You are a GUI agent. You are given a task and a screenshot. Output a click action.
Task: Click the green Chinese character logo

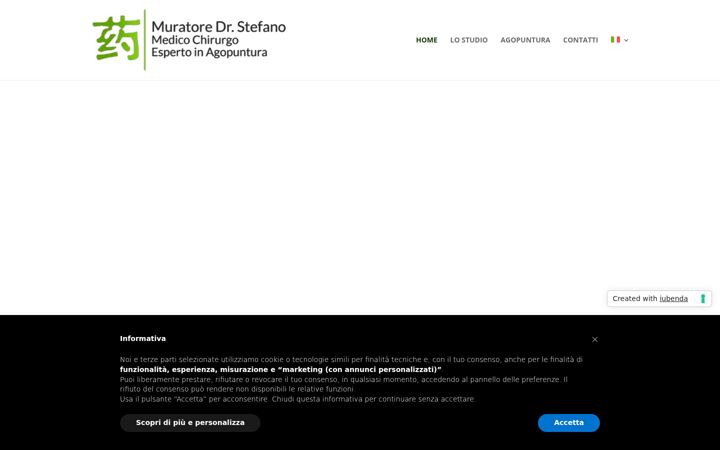tap(117, 39)
